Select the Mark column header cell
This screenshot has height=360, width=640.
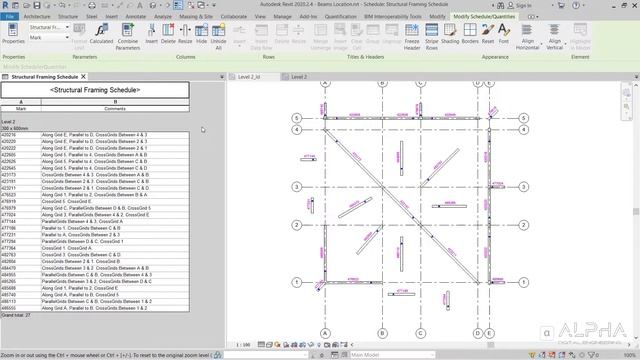21,109
